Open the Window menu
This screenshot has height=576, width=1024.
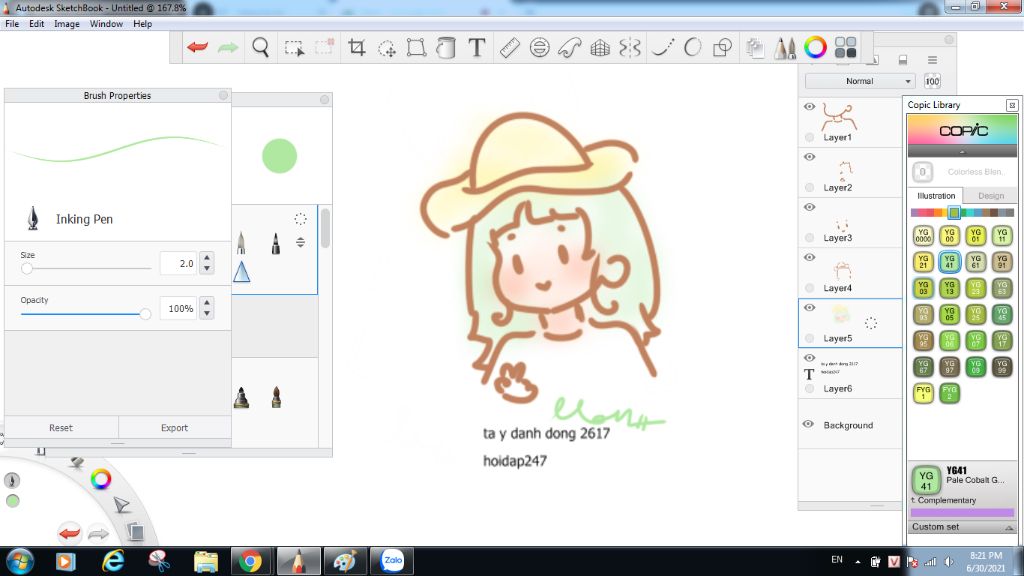[106, 24]
